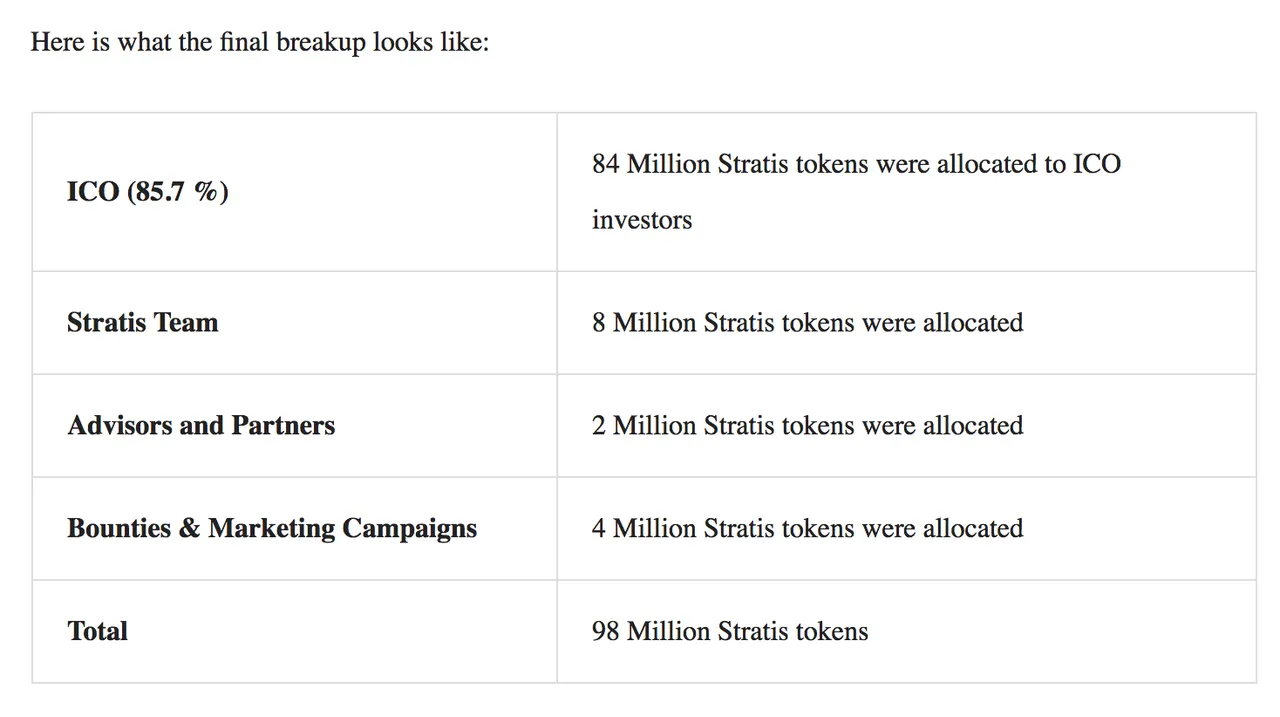Select the 'ICO (85.7 %)' row header
The image size is (1280, 717).
(x=148, y=191)
